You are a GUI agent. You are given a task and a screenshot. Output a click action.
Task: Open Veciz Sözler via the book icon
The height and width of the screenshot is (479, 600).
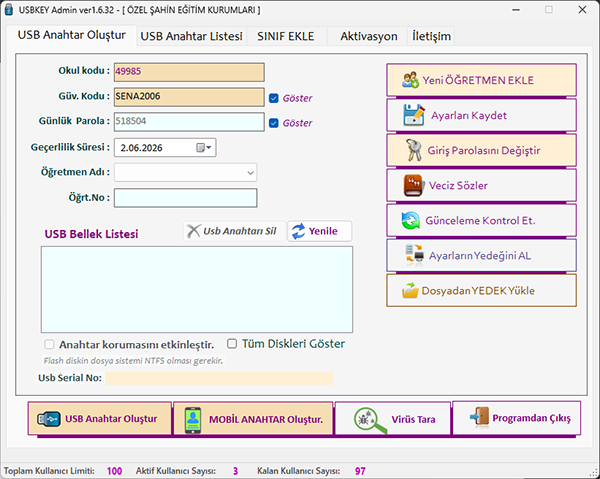409,185
